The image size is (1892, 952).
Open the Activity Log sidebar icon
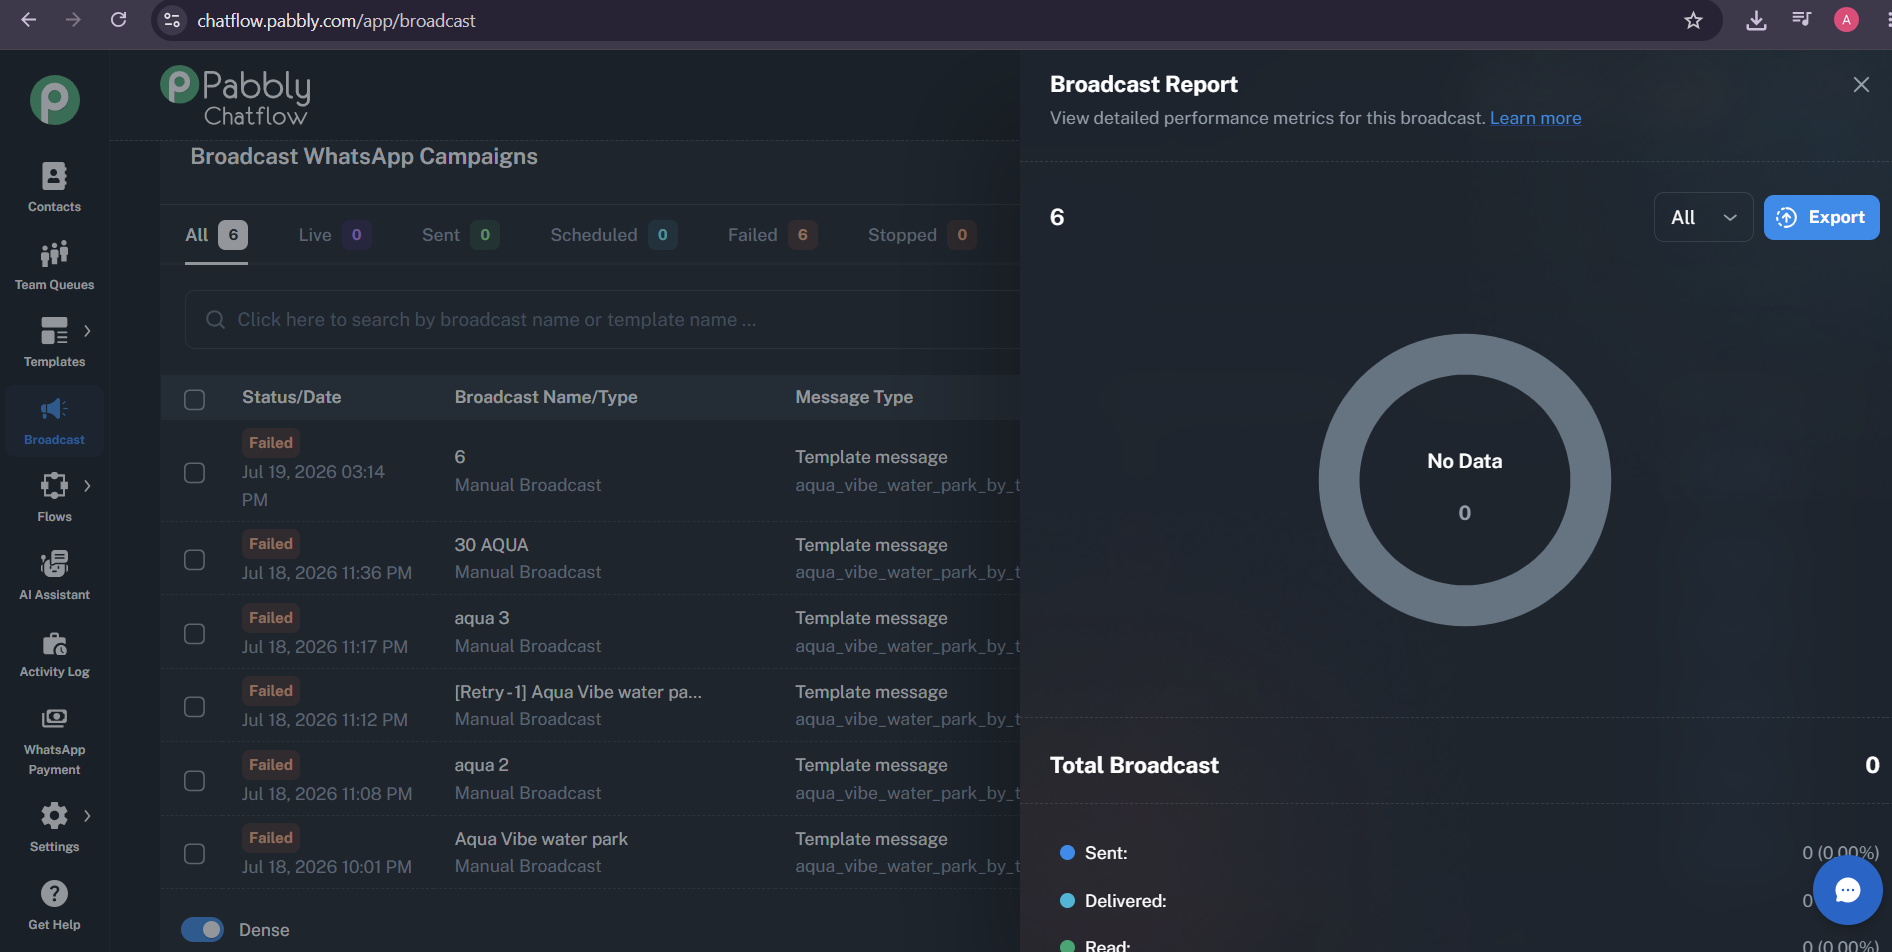coord(54,643)
